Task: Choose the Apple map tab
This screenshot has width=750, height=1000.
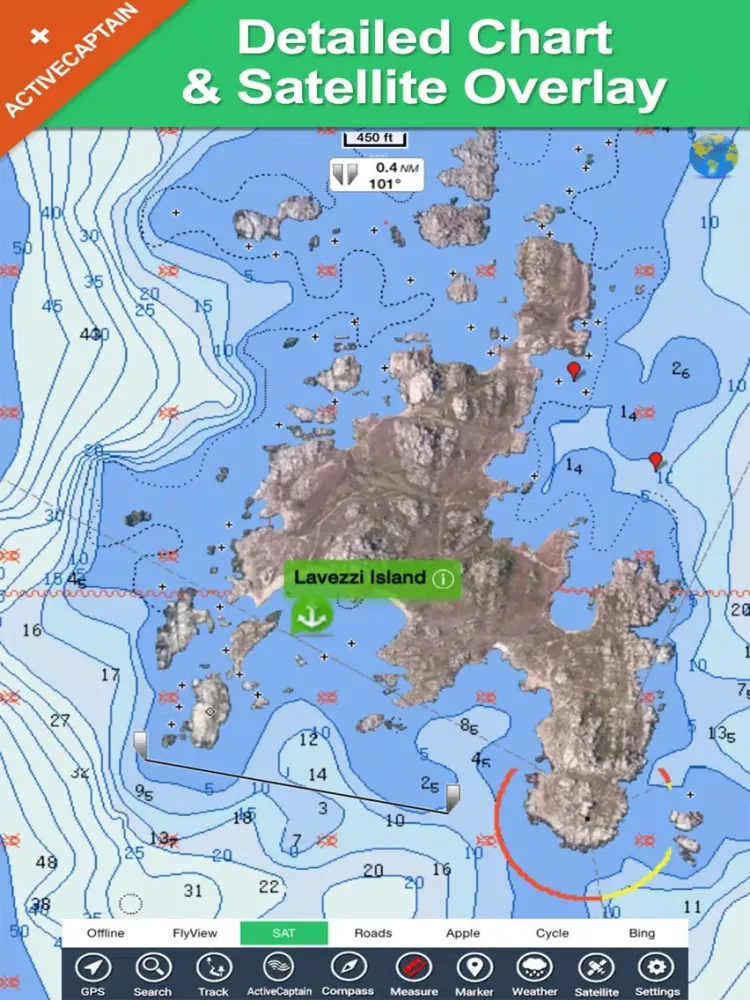Action: (x=463, y=932)
